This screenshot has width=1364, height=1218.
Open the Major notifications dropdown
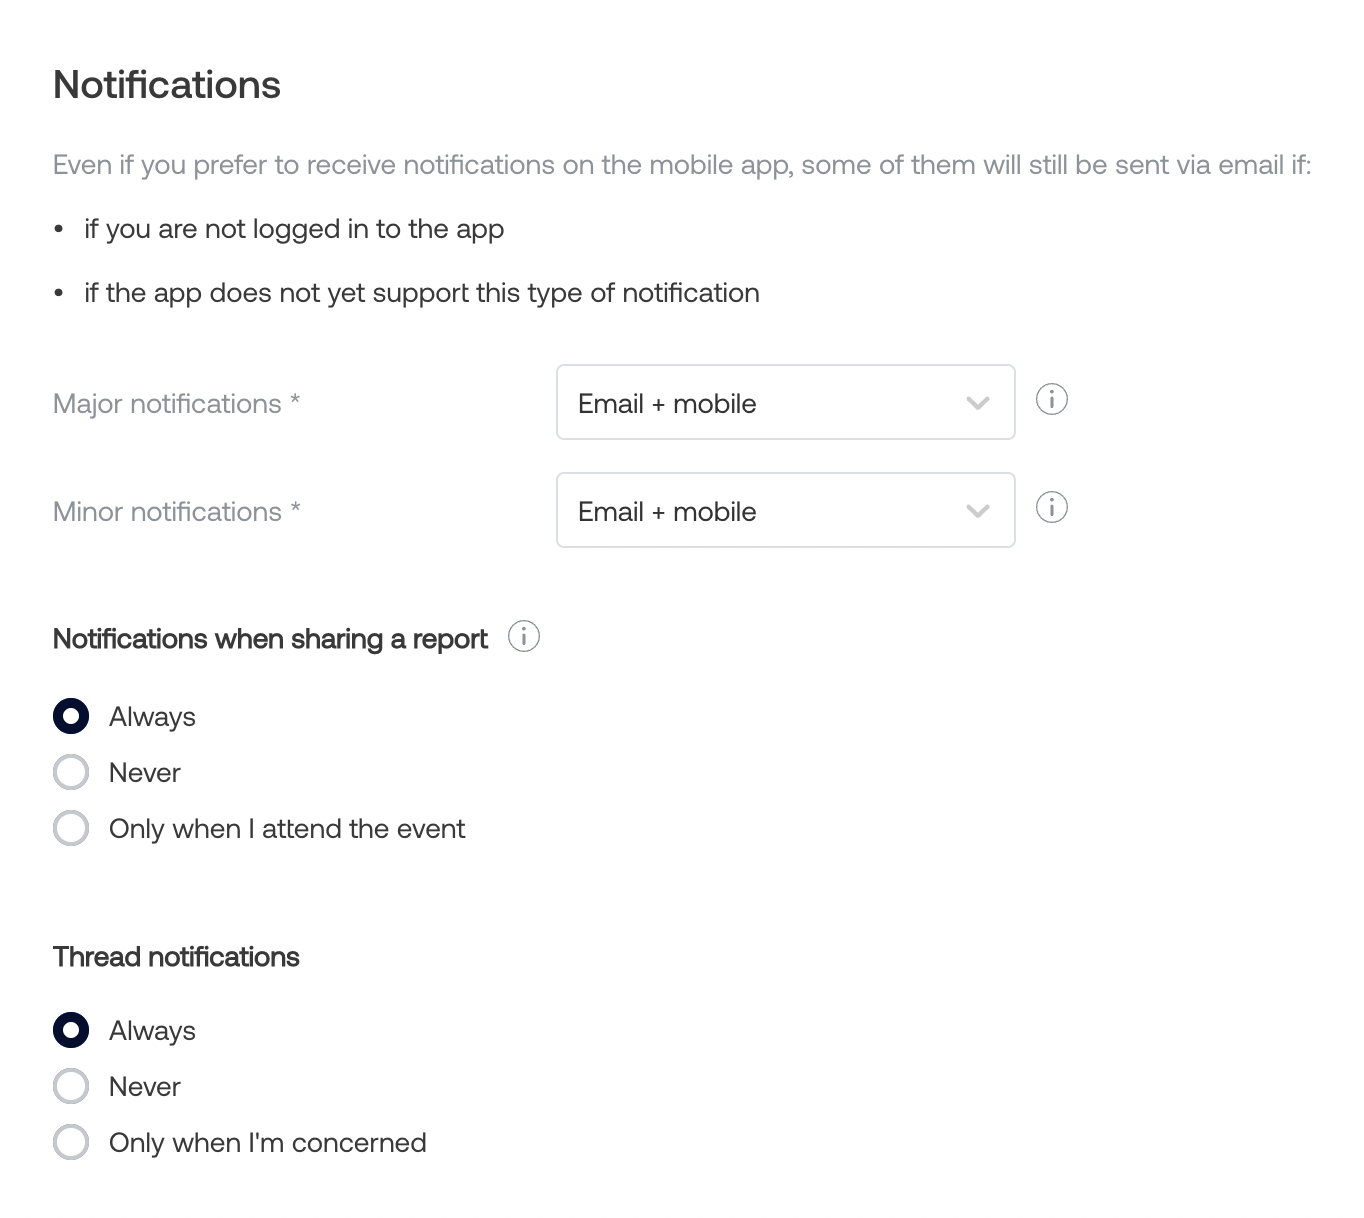[785, 403]
